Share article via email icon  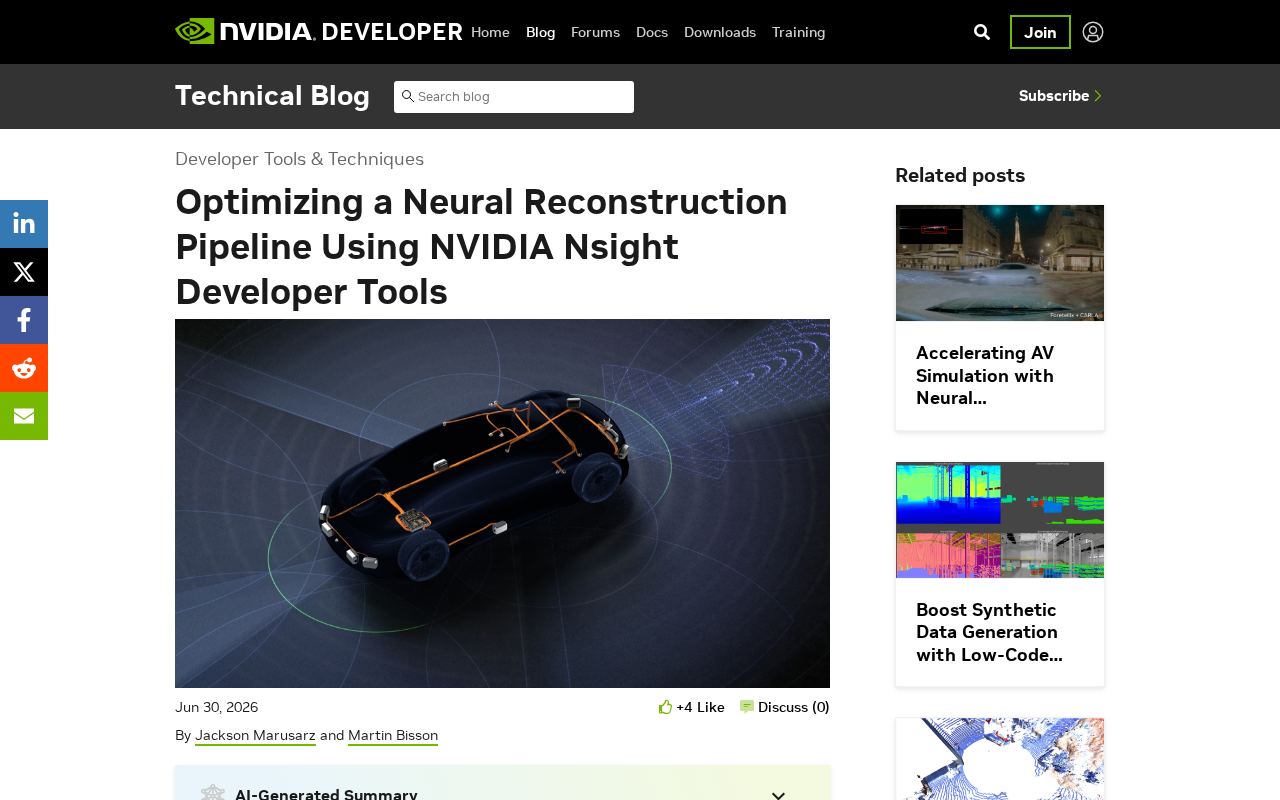pos(24,416)
